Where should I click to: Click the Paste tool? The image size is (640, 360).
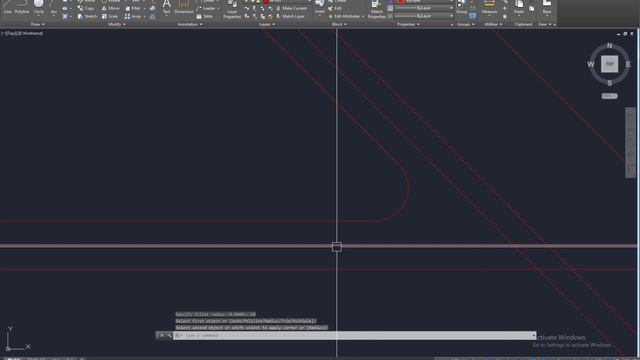coord(519,7)
